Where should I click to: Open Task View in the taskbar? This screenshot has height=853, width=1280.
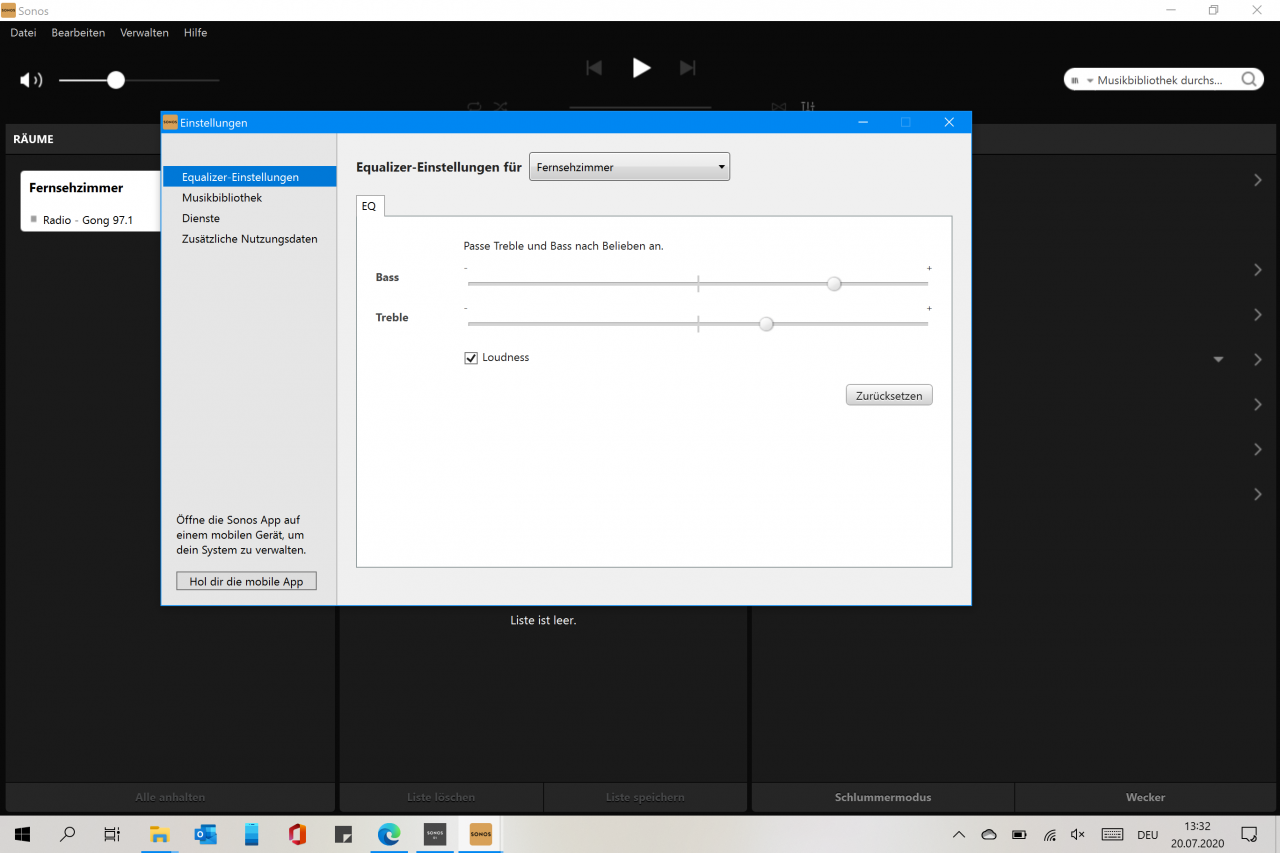(x=112, y=834)
